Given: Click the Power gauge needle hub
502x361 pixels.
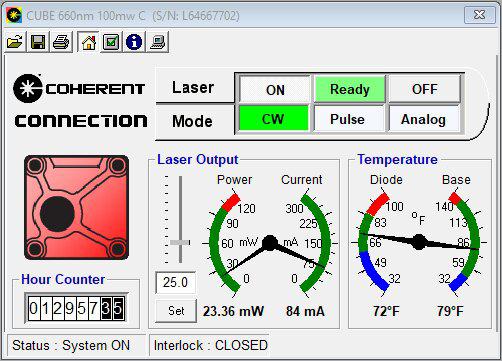Looking at the screenshot, I should pos(270,243).
